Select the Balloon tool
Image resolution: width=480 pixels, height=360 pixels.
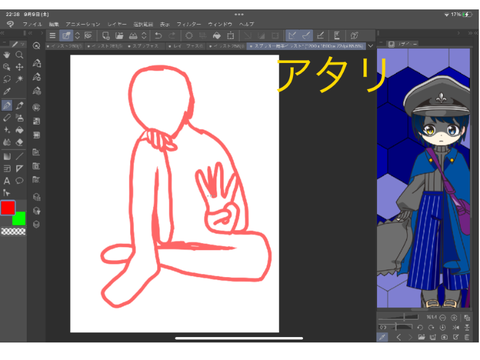click(20, 181)
